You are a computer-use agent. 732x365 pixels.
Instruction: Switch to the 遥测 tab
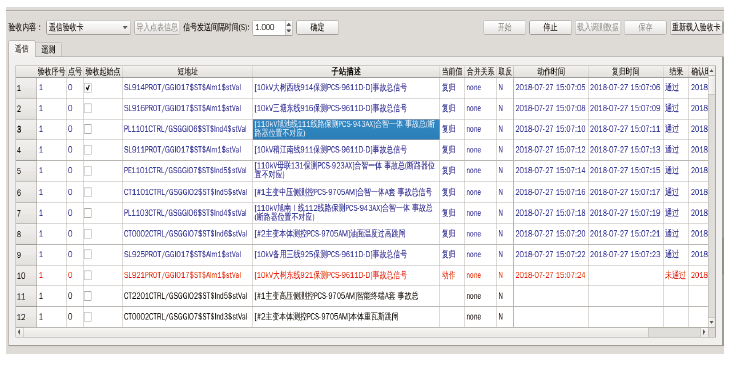[x=48, y=49]
